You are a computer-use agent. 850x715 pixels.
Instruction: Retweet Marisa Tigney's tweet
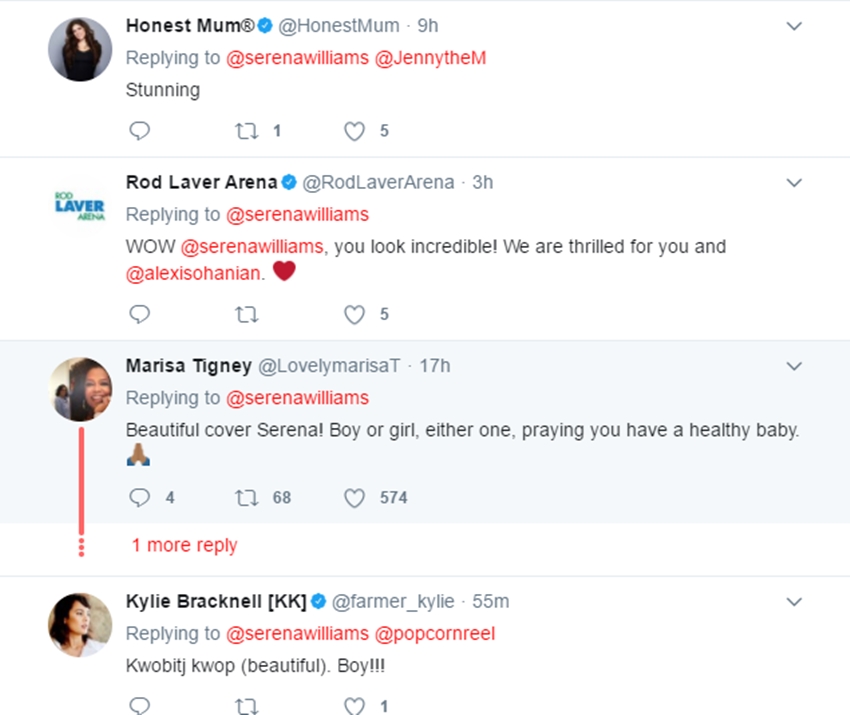245,497
